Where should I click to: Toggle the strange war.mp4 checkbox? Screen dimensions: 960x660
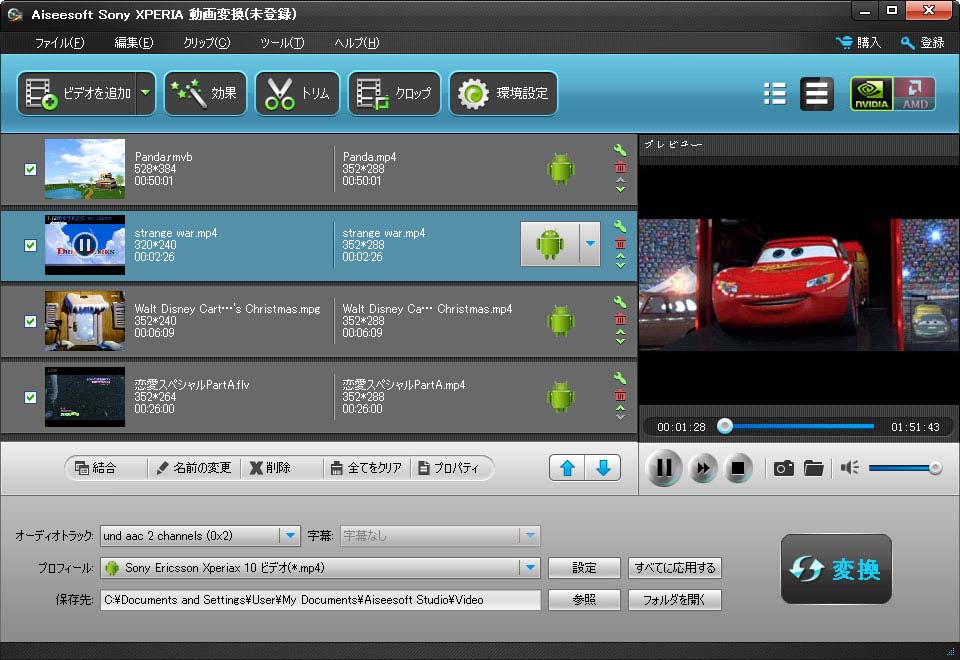pos(30,245)
